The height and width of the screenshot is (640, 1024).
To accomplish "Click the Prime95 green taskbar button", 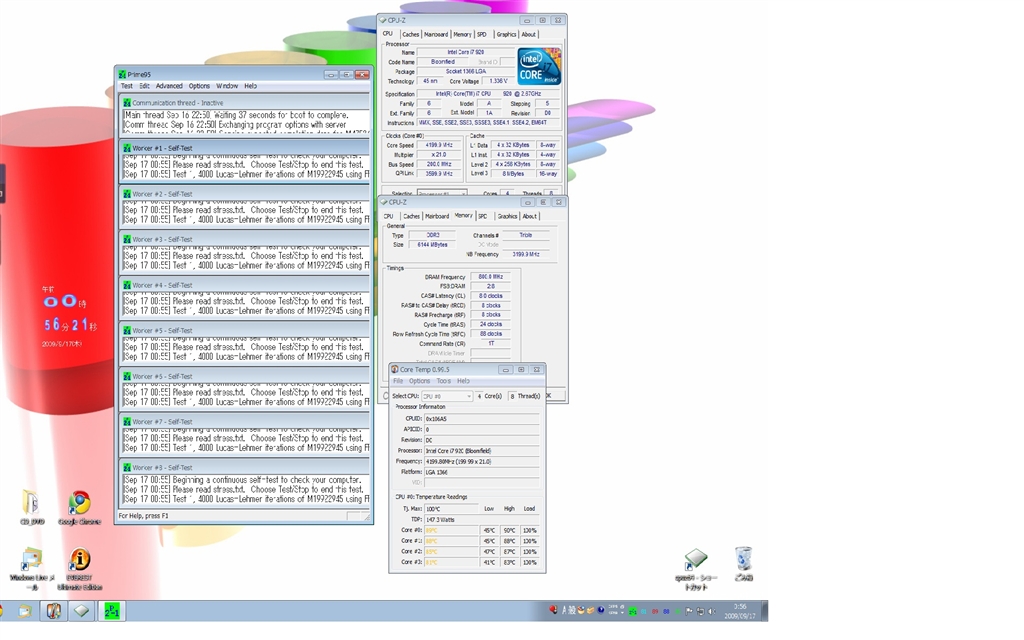I will (112, 611).
